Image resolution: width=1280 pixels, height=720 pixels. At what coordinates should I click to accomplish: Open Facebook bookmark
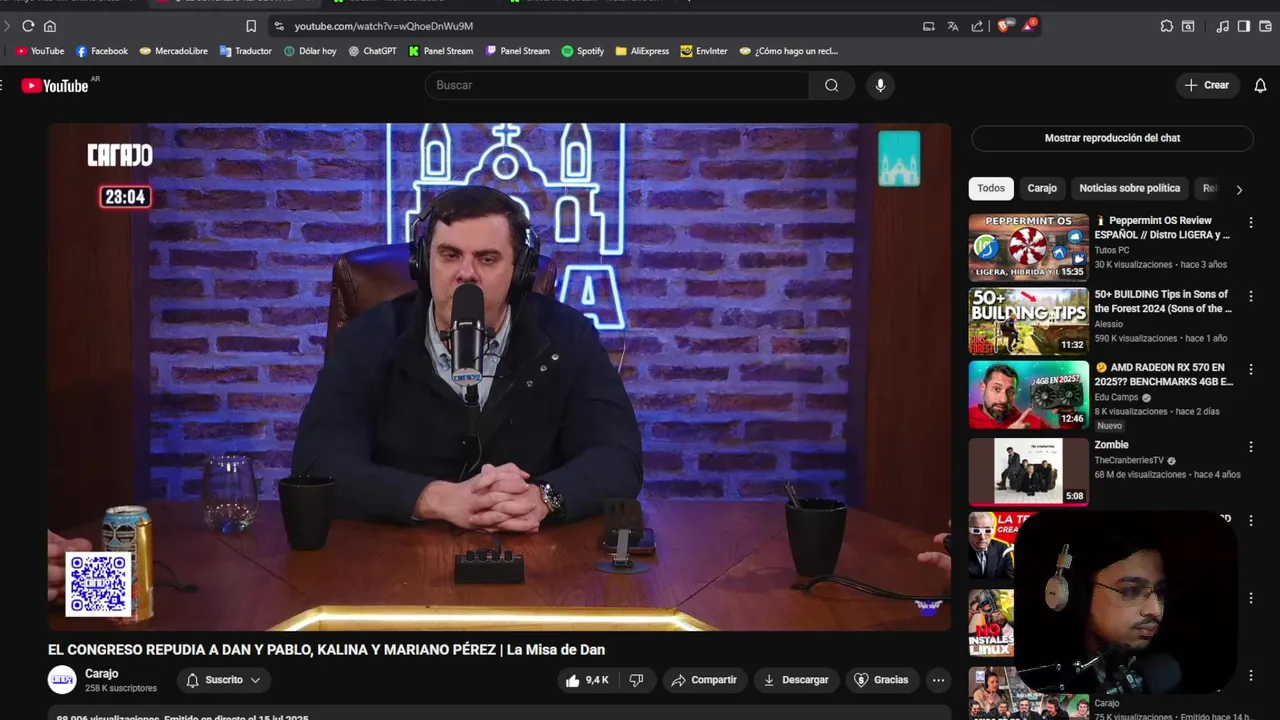[102, 51]
